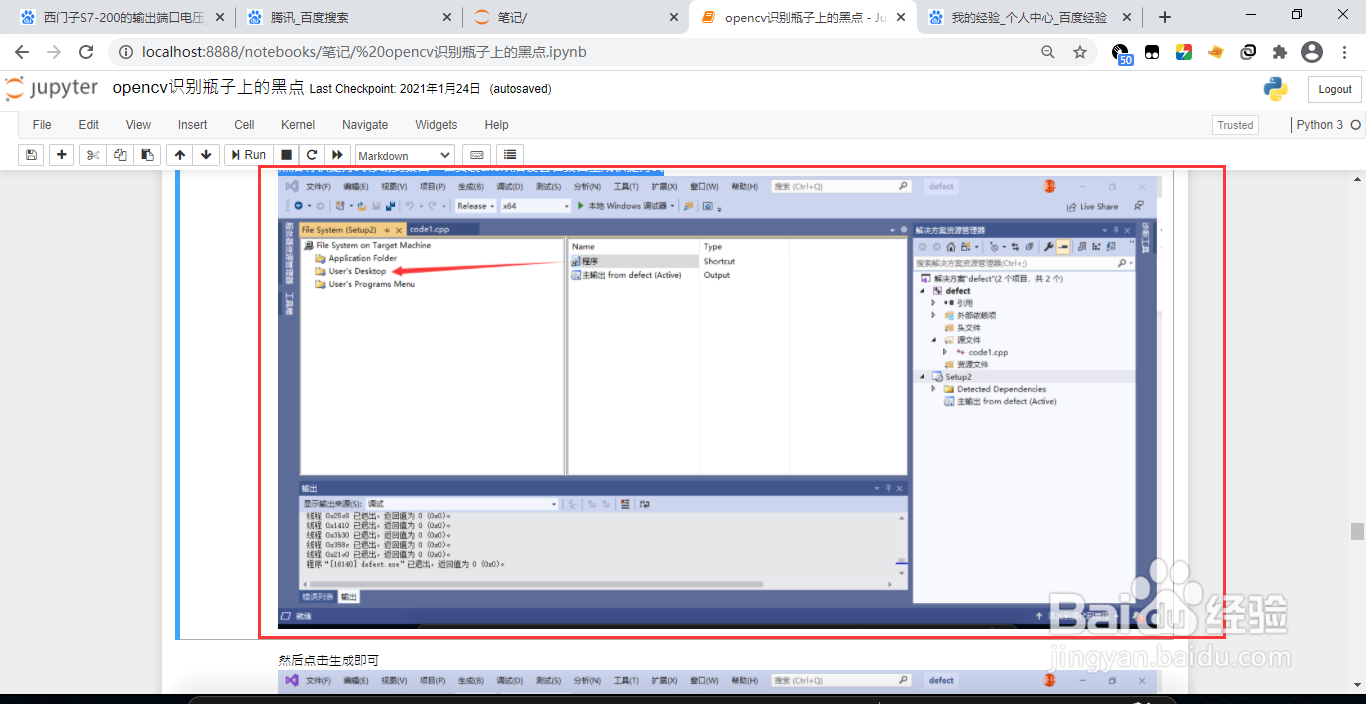Viewport: 1366px width, 704px height.
Task: Restart kernel and re-run the whole notebook
Action: click(x=338, y=155)
